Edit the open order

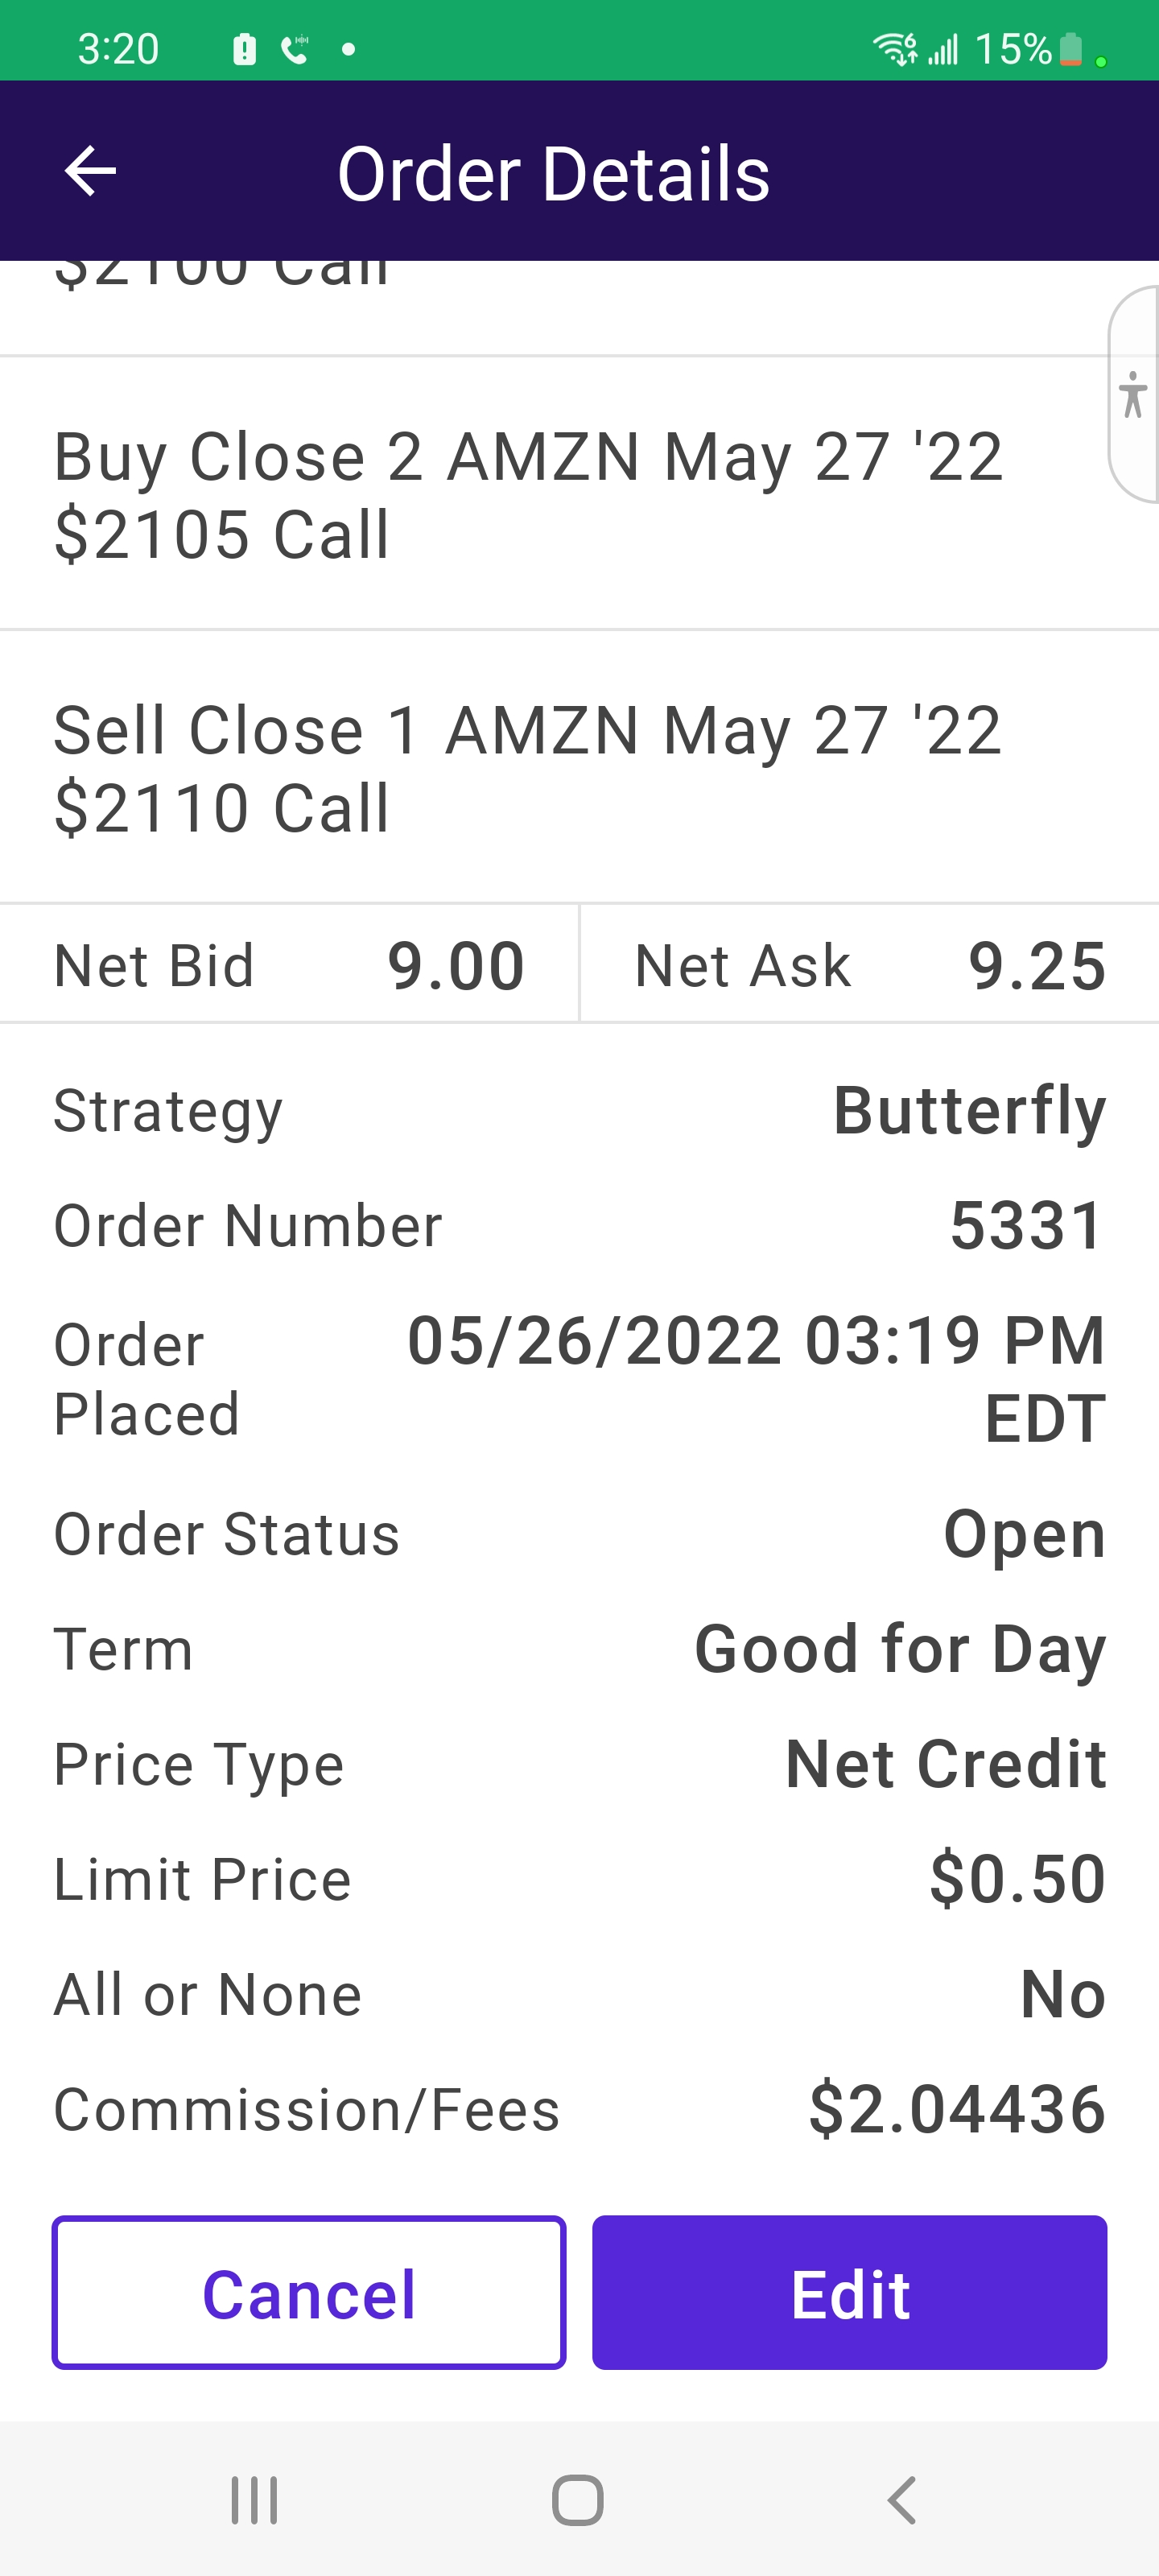(849, 2293)
